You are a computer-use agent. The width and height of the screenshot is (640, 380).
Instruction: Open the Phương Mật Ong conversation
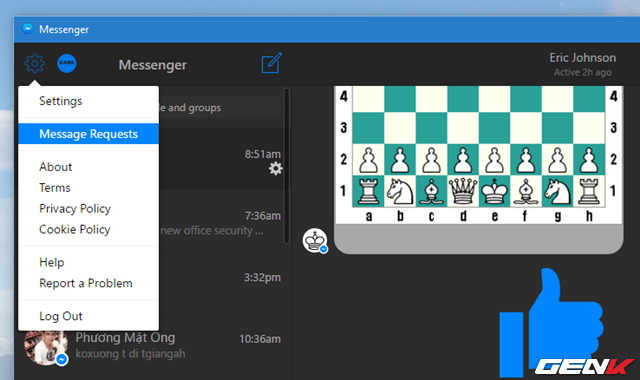pos(153,345)
